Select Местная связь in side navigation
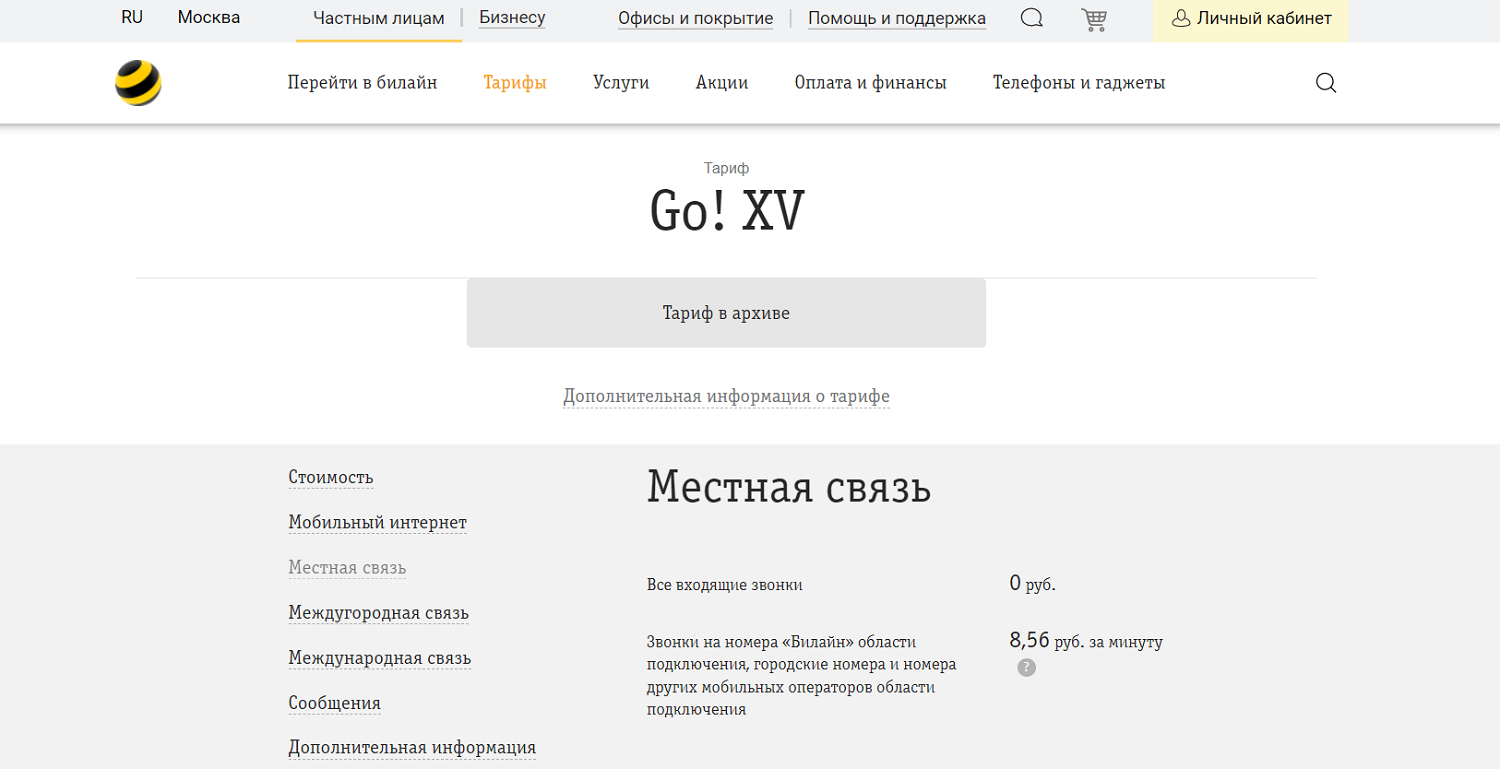Screen dimensions: 1500x769 (347, 568)
